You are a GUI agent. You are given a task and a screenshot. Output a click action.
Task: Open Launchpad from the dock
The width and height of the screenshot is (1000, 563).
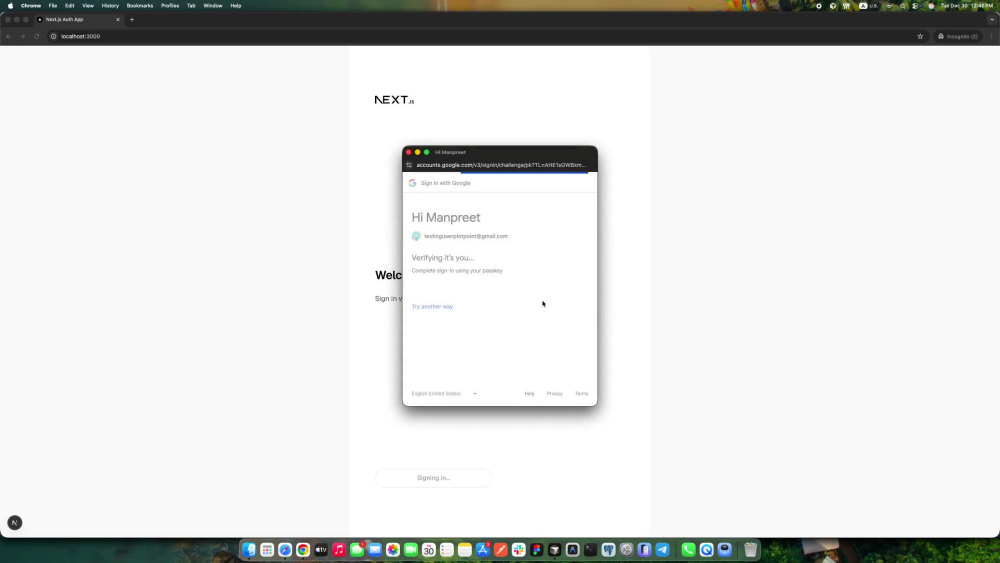pos(267,550)
